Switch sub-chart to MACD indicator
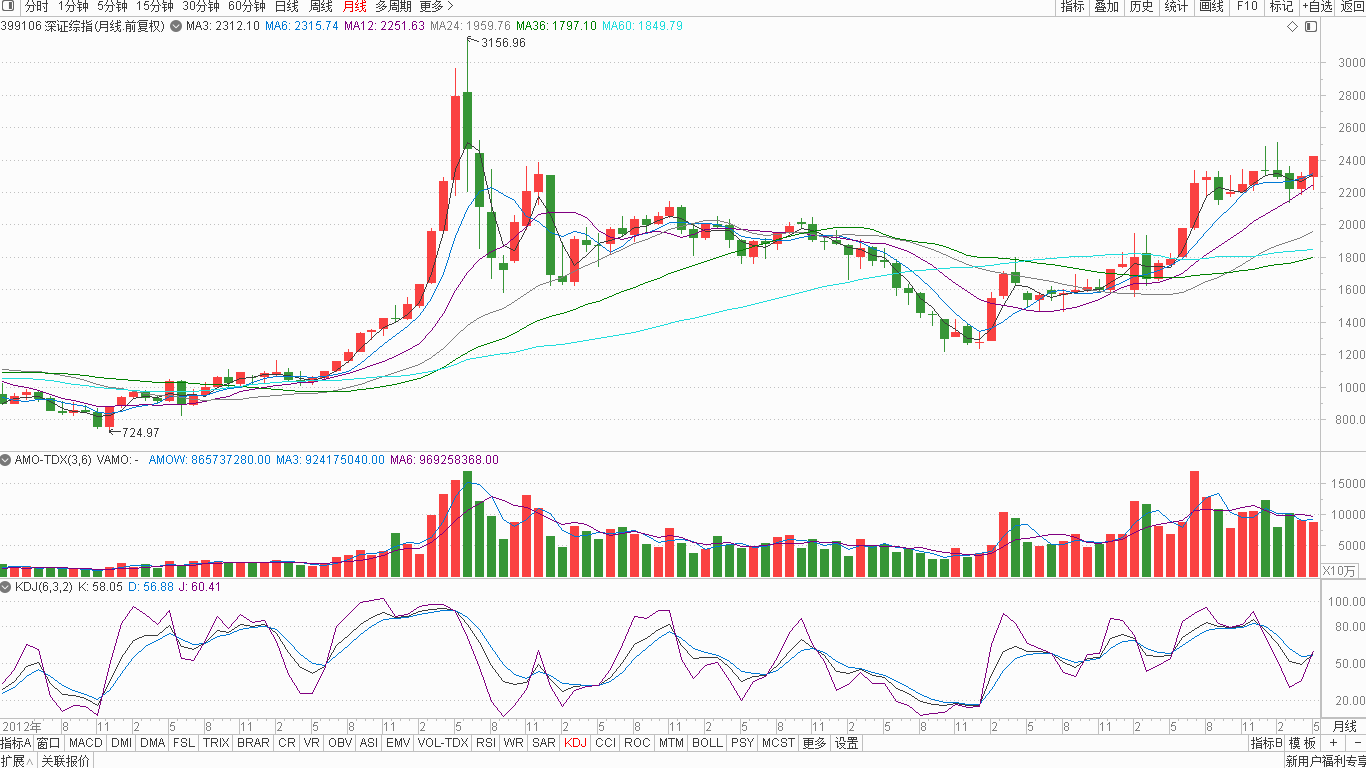The image size is (1366, 768). coord(86,743)
